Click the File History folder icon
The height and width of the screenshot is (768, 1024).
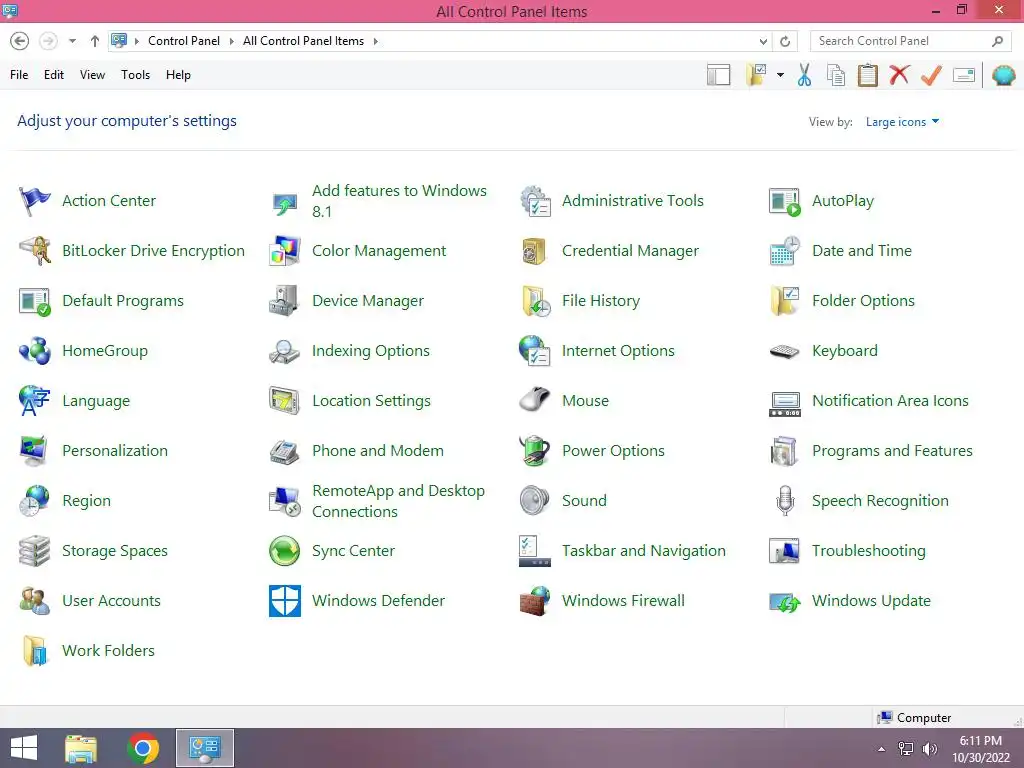click(x=536, y=301)
